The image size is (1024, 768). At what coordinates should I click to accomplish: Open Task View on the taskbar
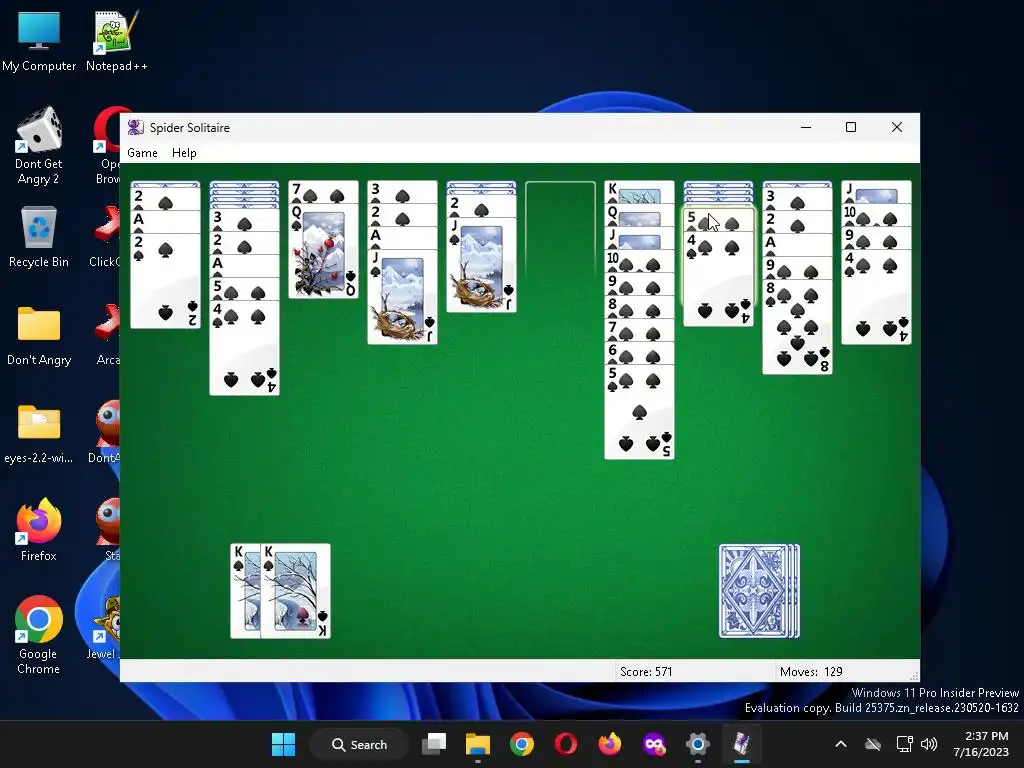434,744
